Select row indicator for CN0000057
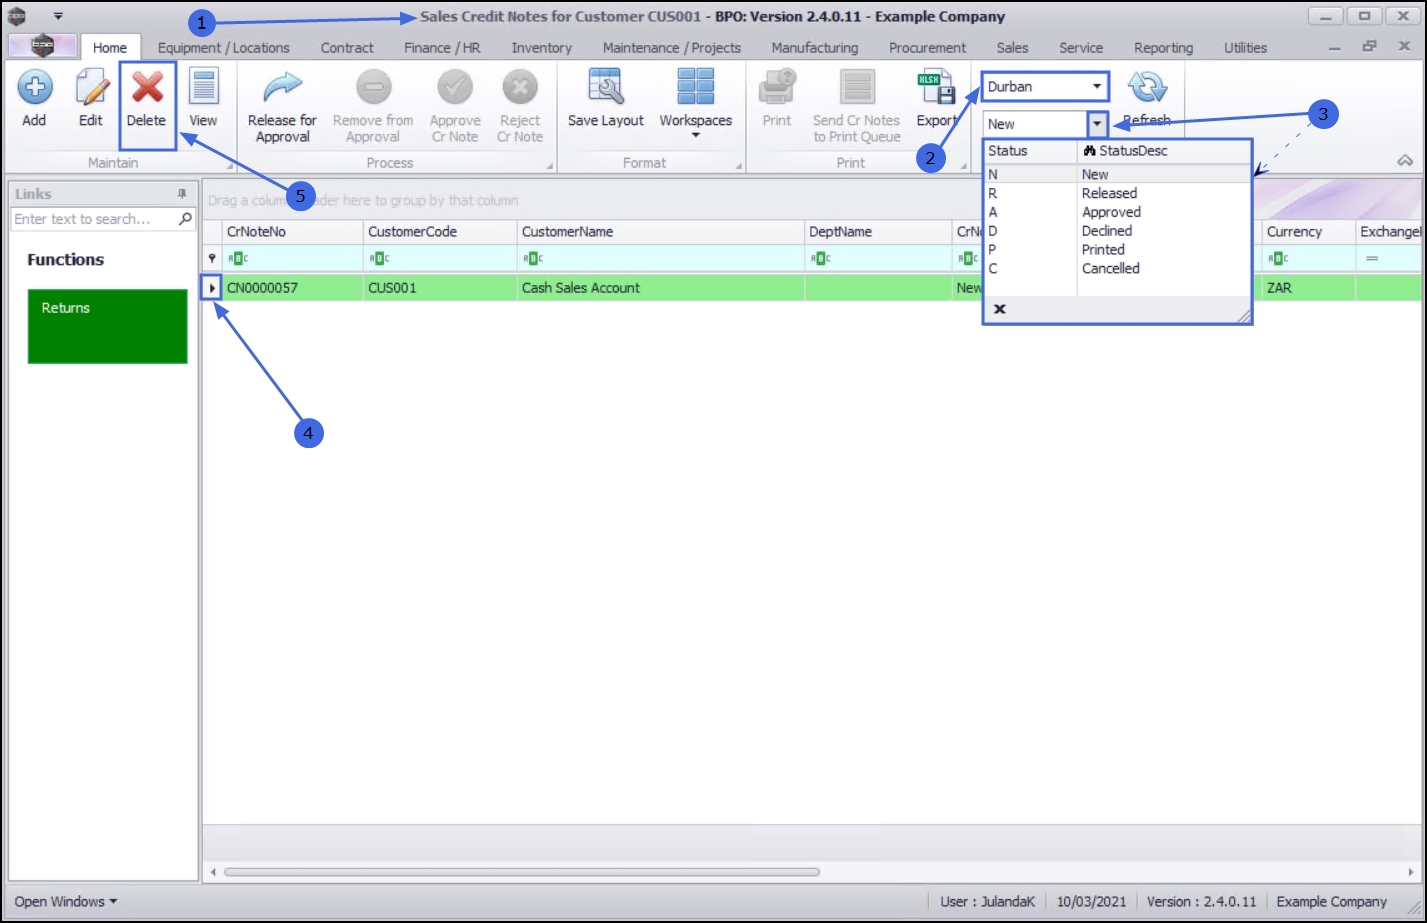Viewport: 1427px width, 923px height. click(212, 288)
